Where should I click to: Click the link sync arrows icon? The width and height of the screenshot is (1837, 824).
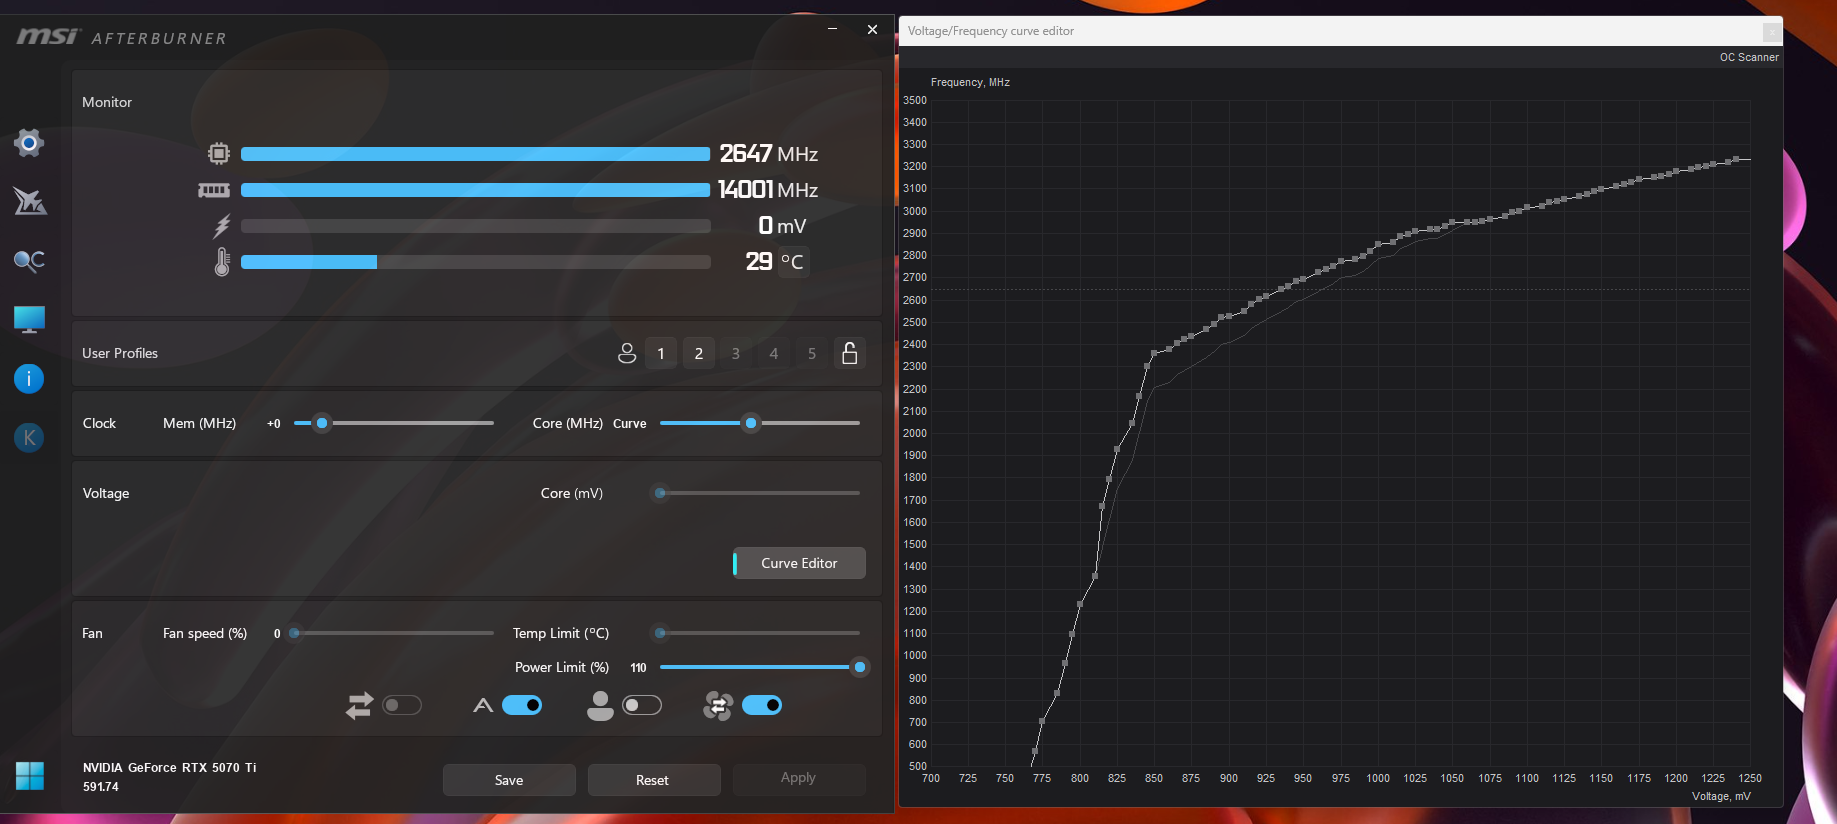[x=359, y=706]
